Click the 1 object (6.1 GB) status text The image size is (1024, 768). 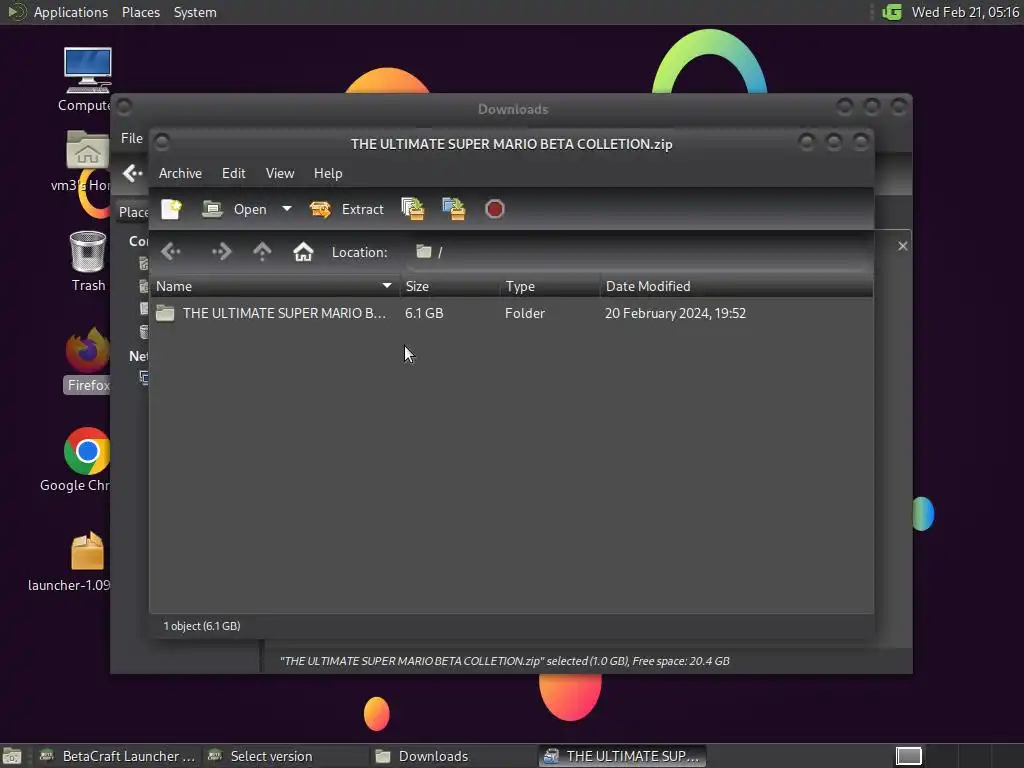[202, 626]
